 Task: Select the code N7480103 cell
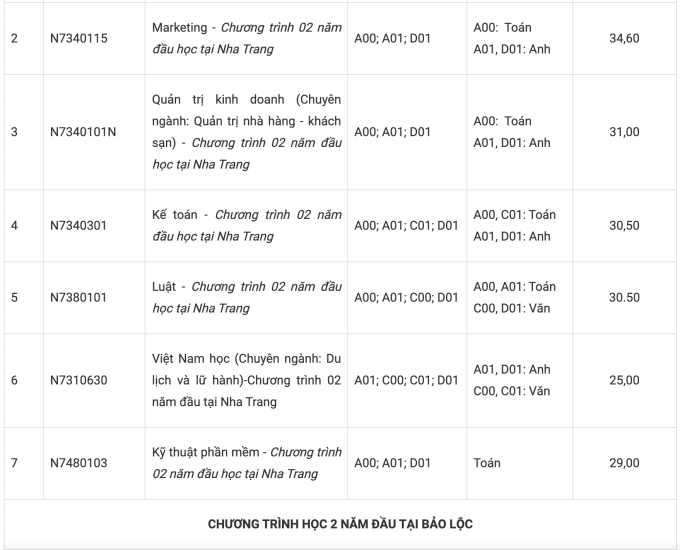pyautogui.click(x=79, y=463)
